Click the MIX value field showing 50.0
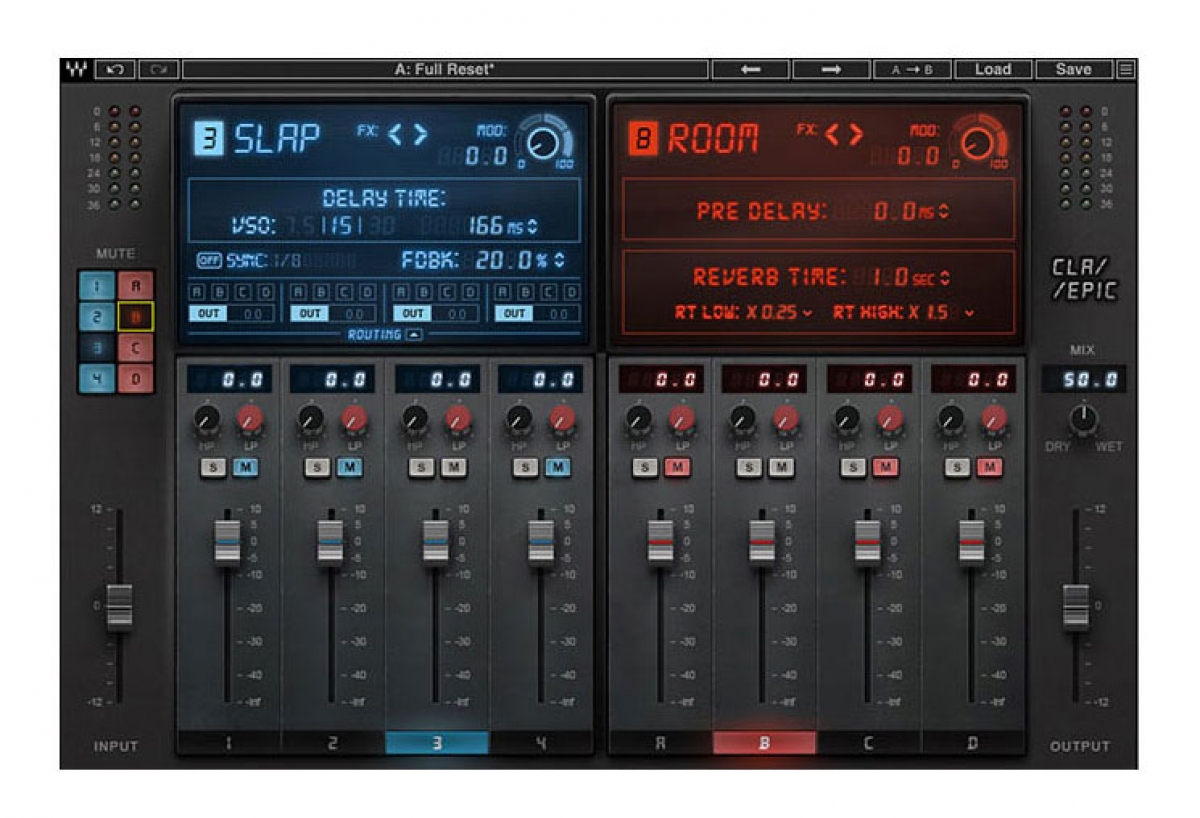This screenshot has width=1200, height=818. (1083, 379)
